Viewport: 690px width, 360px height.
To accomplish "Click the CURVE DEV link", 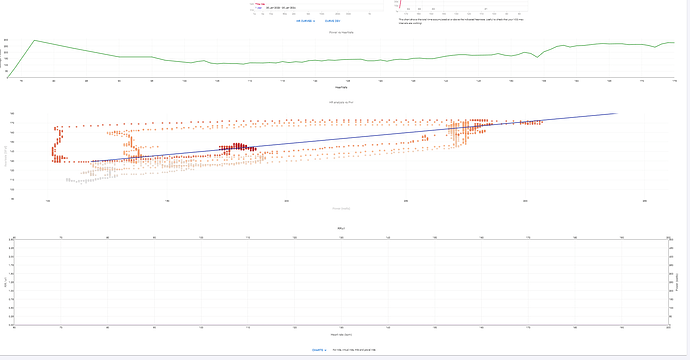I will click(332, 21).
